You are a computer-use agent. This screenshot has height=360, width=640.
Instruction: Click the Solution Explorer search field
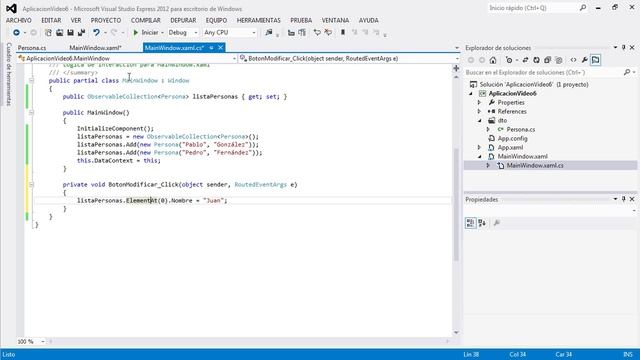[x=545, y=72]
